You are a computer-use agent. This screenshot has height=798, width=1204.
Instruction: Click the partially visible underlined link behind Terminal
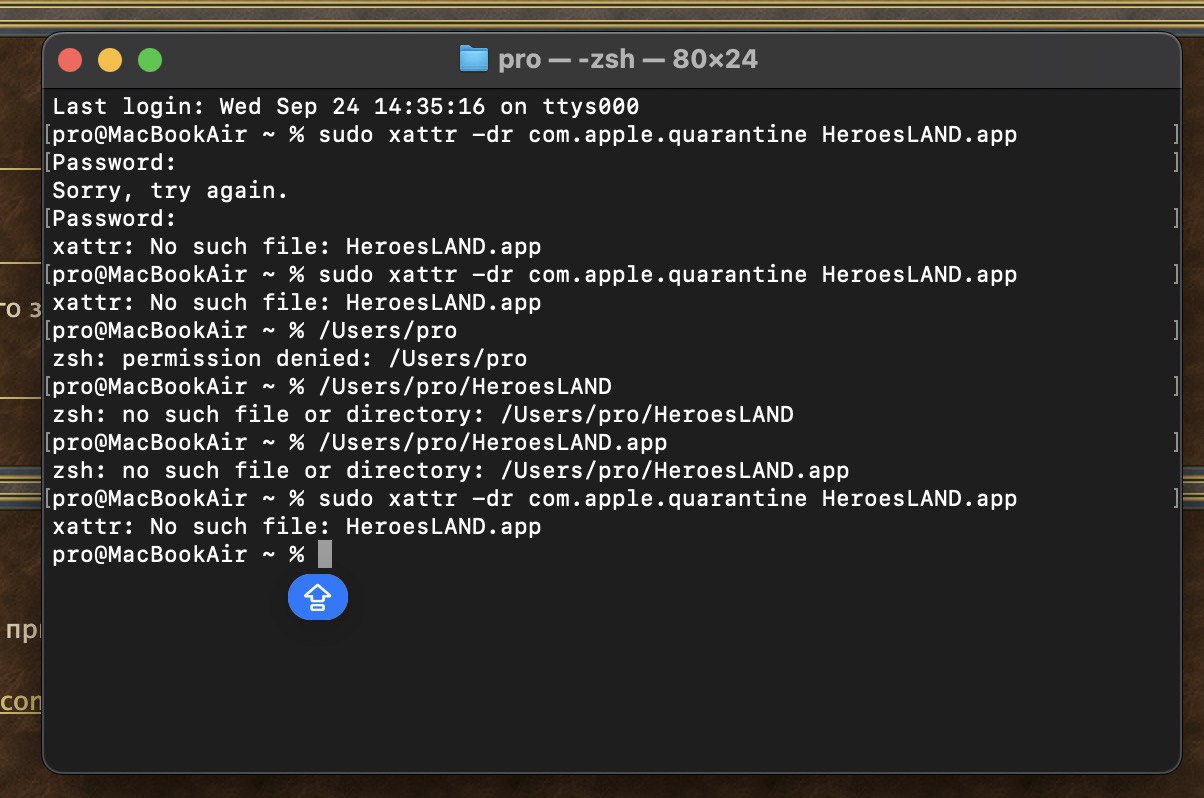21,702
